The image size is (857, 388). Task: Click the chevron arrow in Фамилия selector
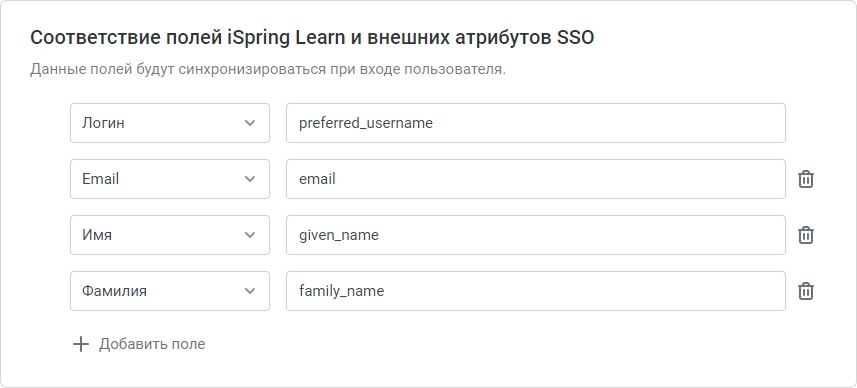point(250,291)
